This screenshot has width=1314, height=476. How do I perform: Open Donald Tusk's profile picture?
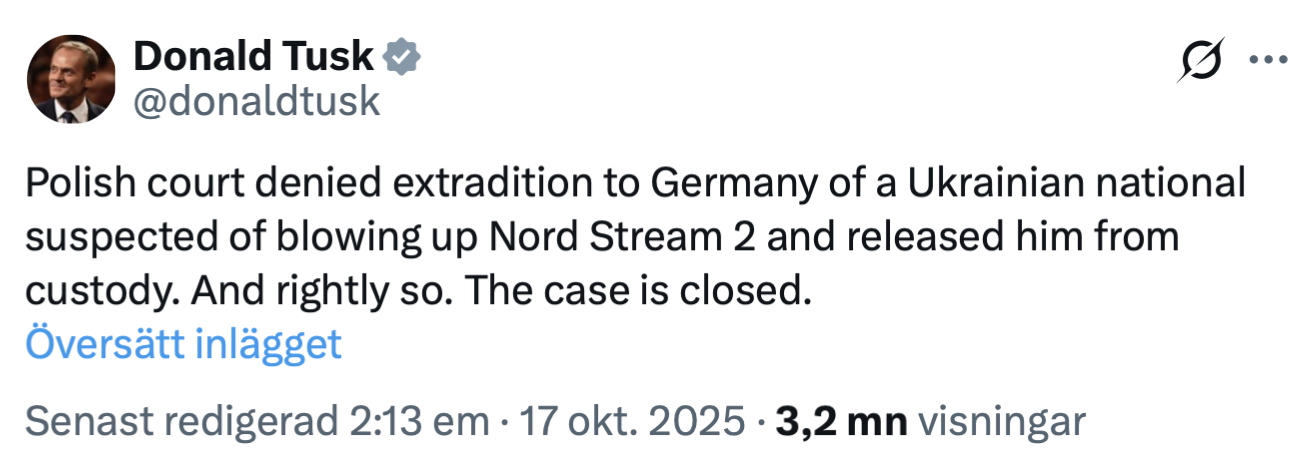pyautogui.click(x=70, y=79)
